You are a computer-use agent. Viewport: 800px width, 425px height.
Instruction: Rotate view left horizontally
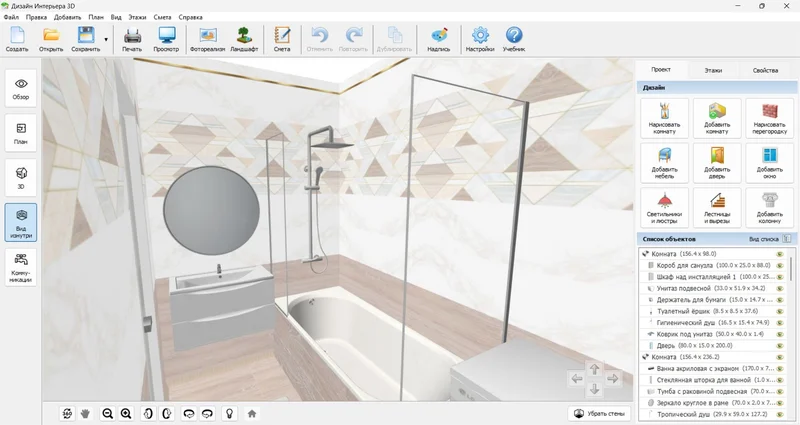[x=189, y=413]
